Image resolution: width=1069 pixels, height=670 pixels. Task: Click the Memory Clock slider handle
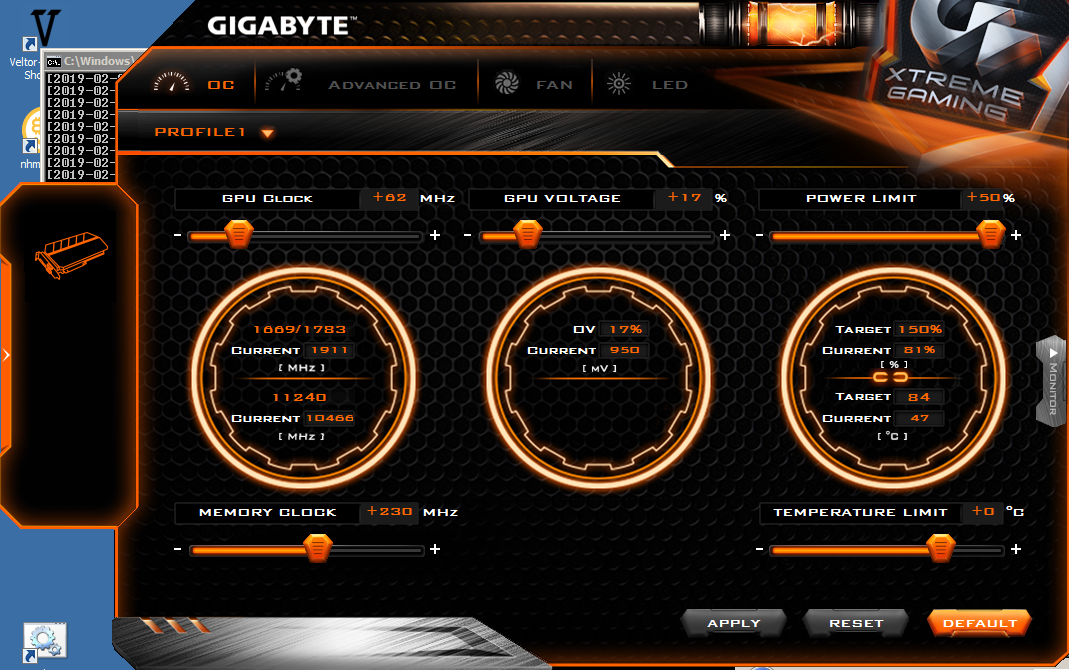point(317,548)
